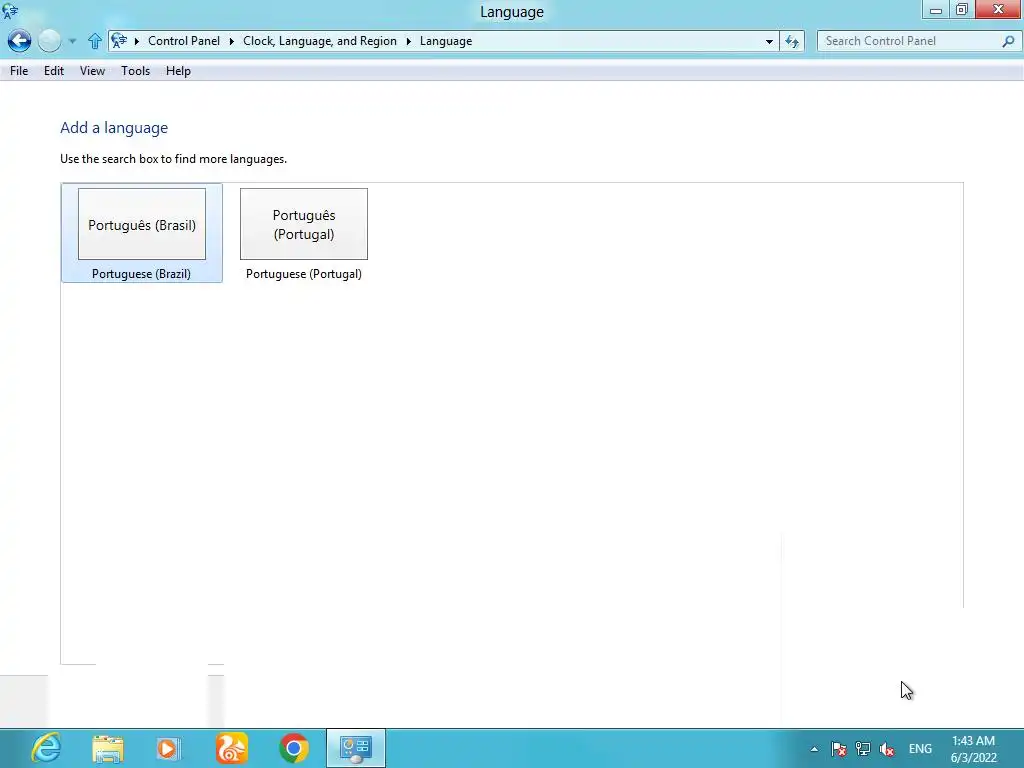
Task: Open the Help menu
Action: tap(178, 71)
